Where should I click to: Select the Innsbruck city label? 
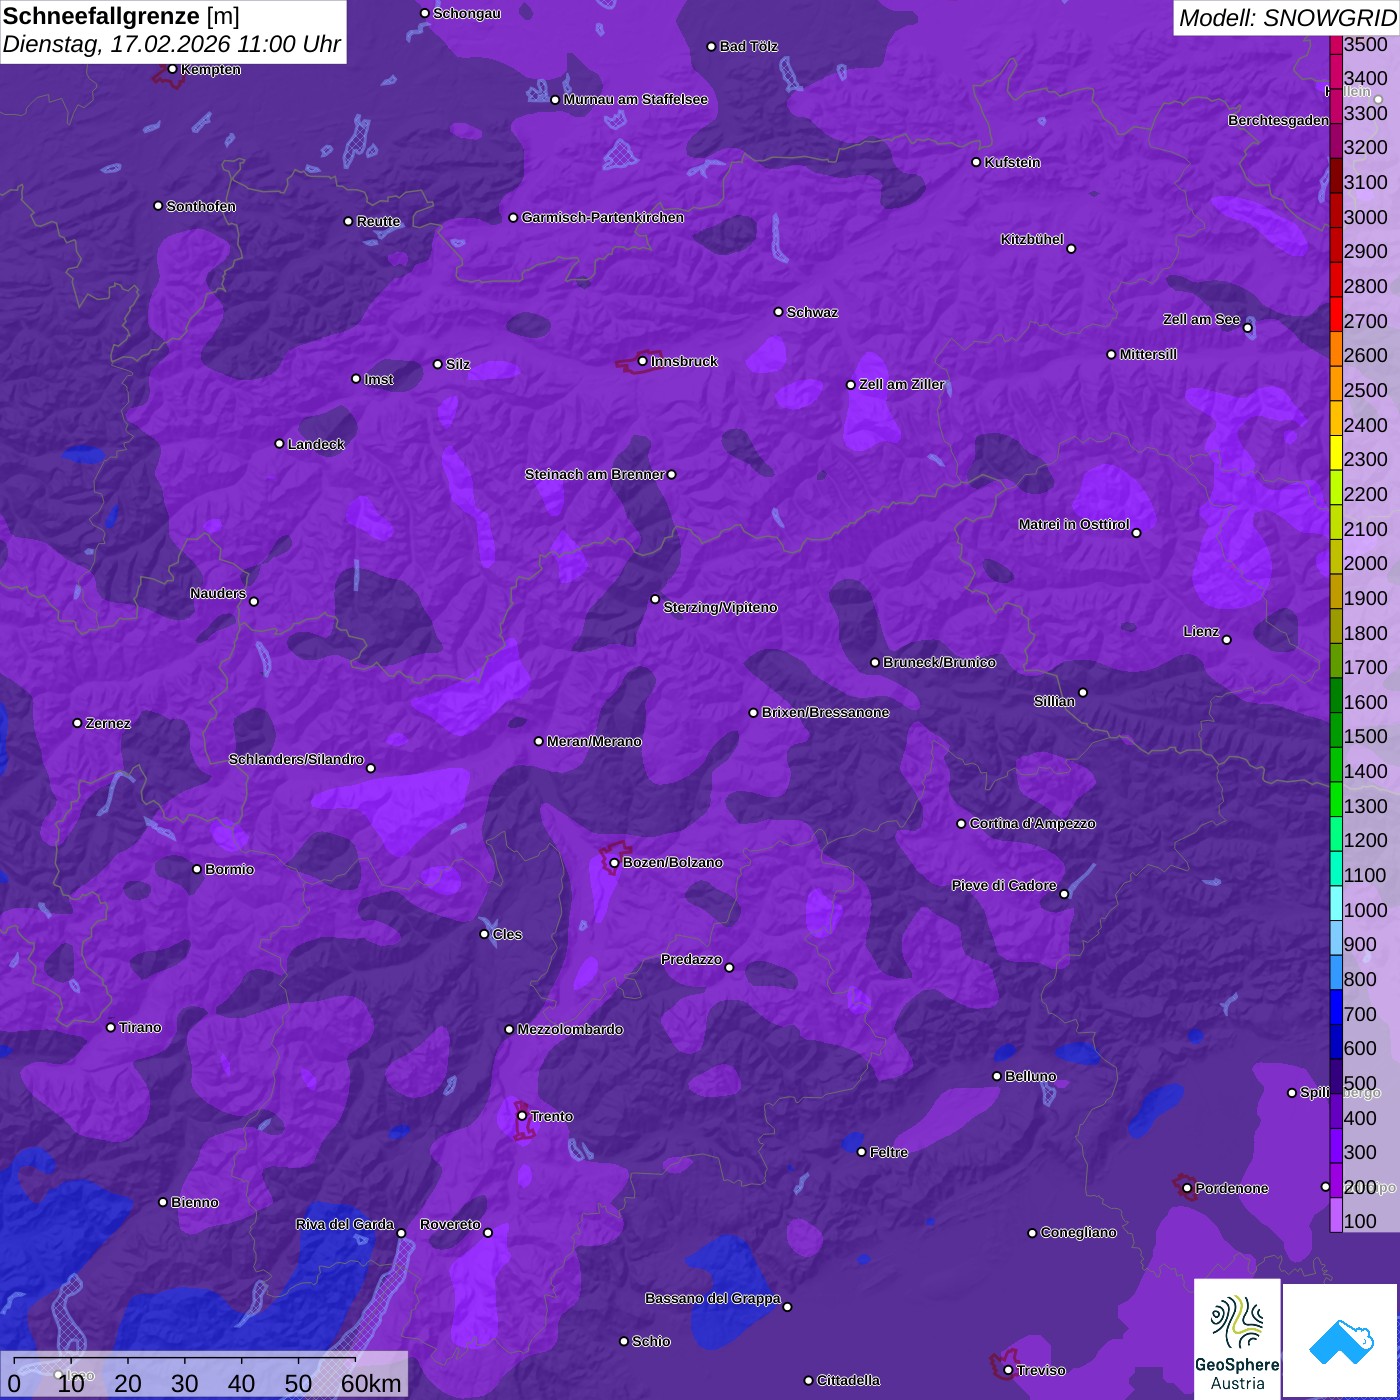[684, 361]
